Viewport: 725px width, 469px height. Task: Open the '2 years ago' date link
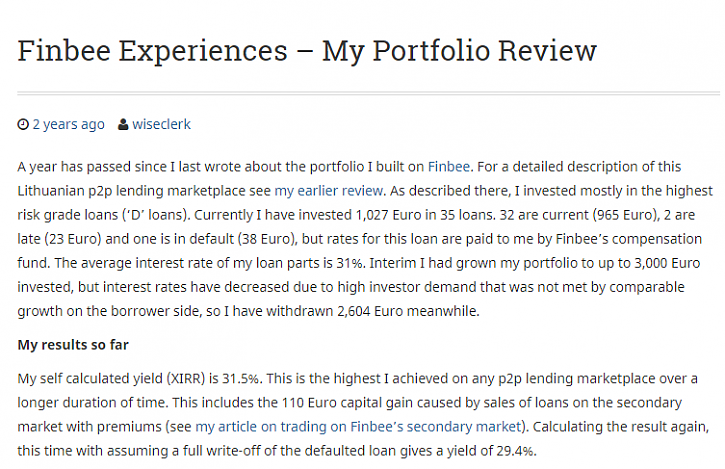coord(68,125)
